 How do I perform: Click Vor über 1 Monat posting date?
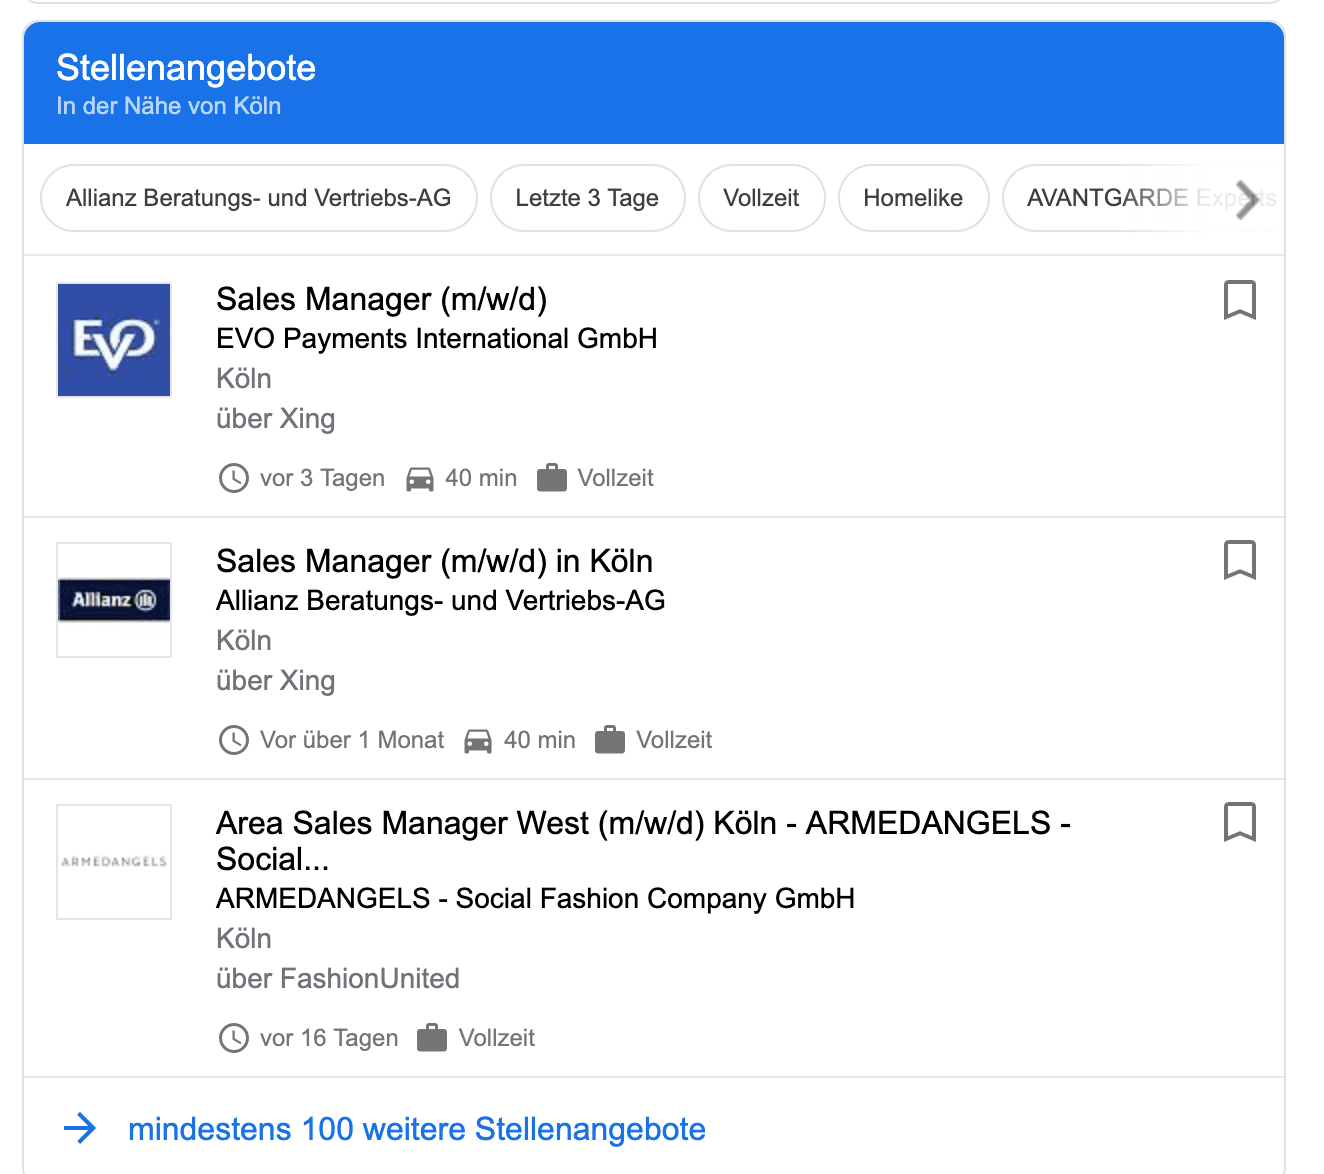(x=352, y=740)
